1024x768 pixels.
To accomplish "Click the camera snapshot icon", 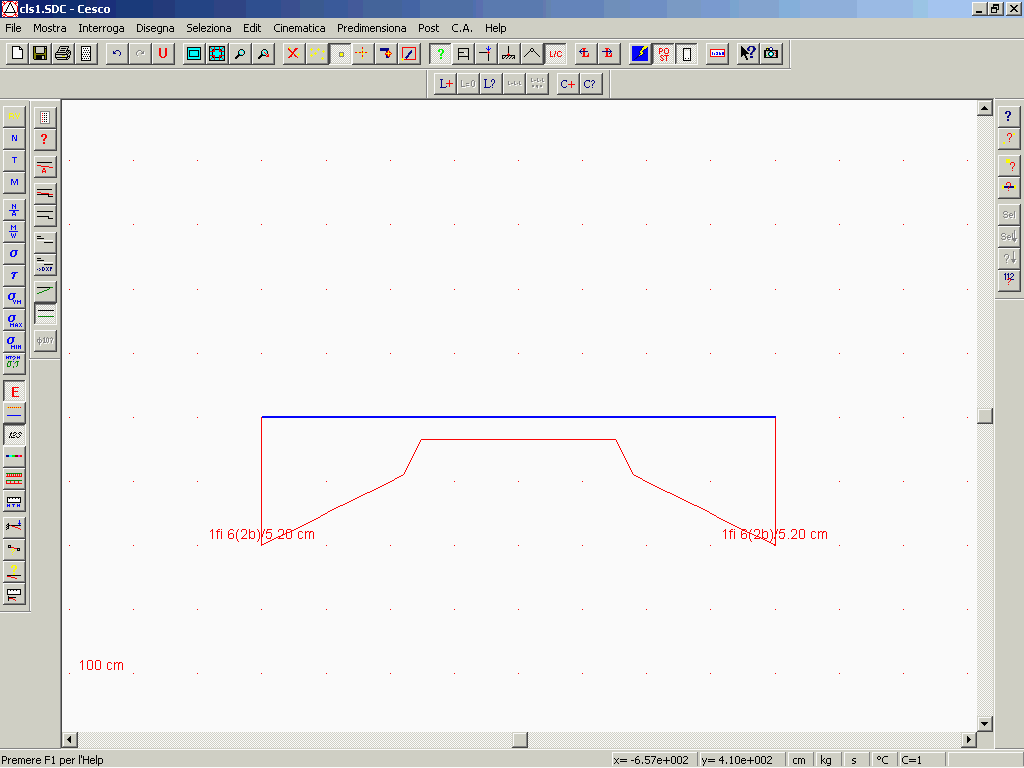I will (x=771, y=54).
